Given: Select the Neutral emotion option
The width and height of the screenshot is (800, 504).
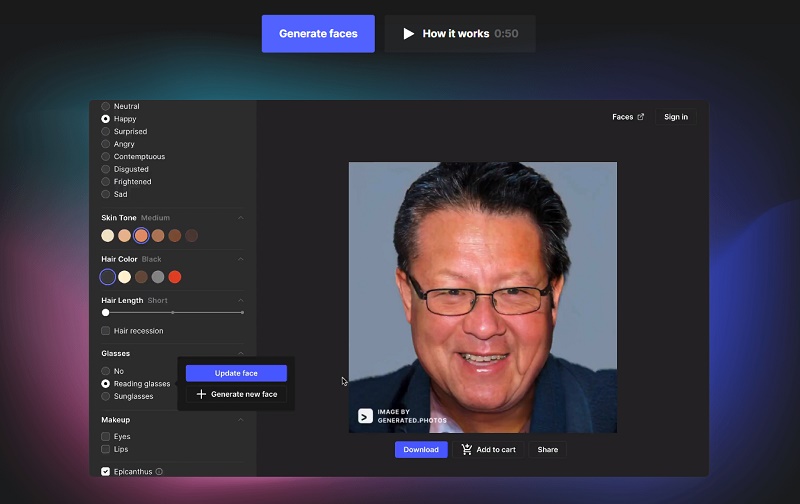Looking at the screenshot, I should tap(106, 106).
